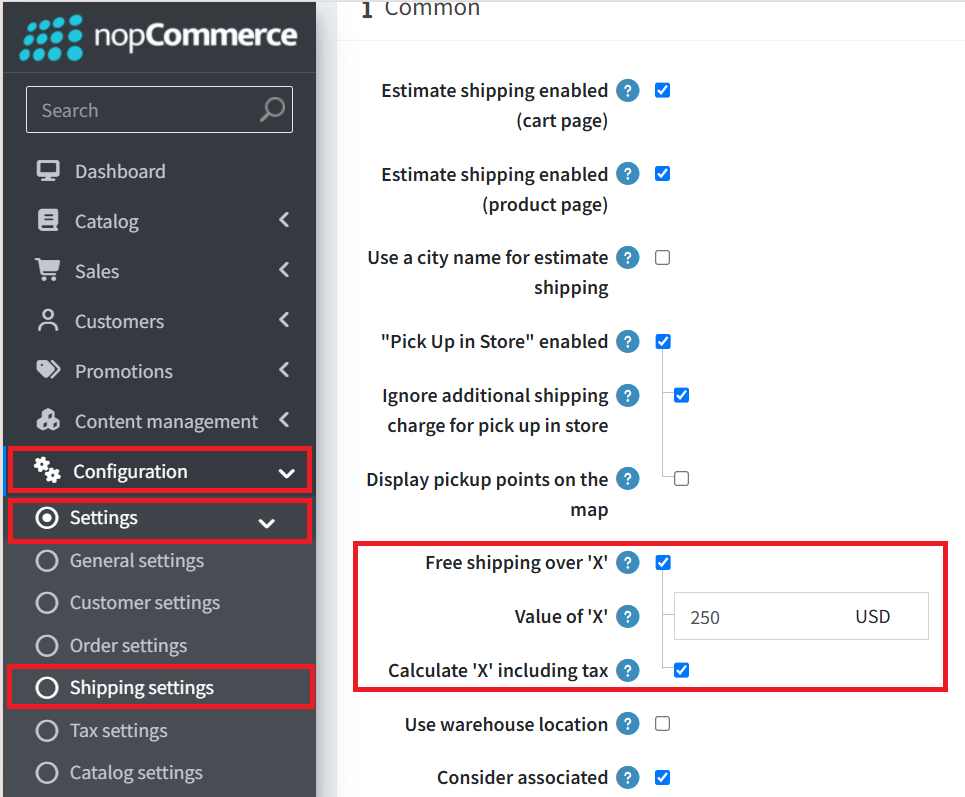Click the Promotions tags icon
965x797 pixels.
(48, 370)
